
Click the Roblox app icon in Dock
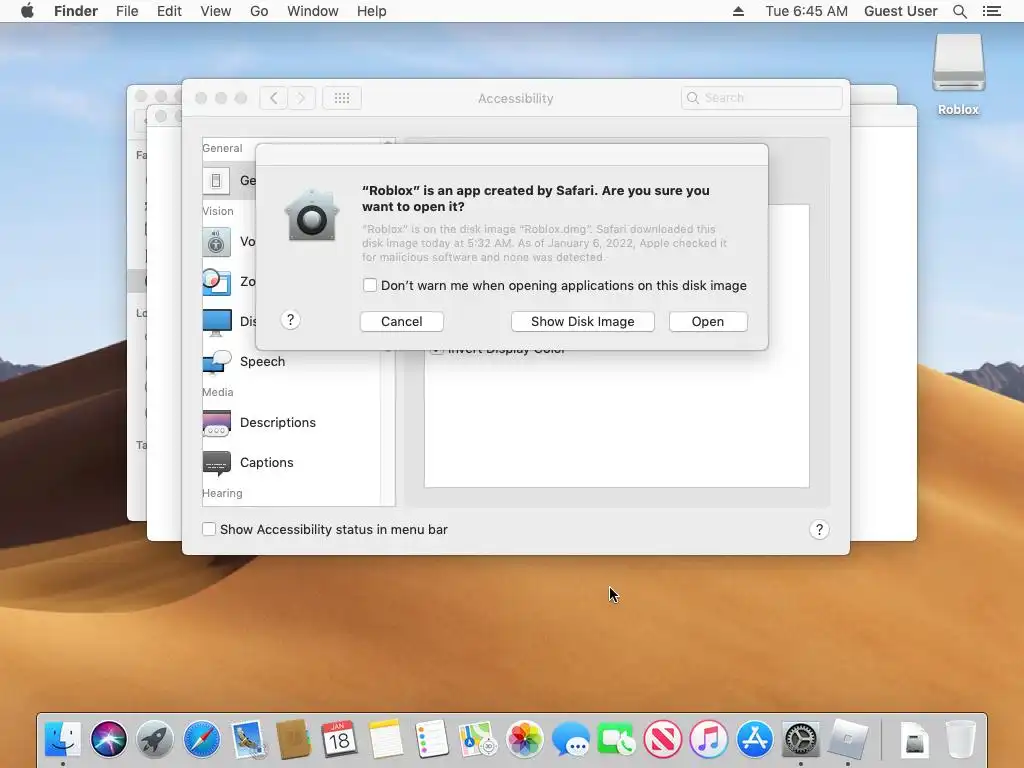(x=848, y=739)
